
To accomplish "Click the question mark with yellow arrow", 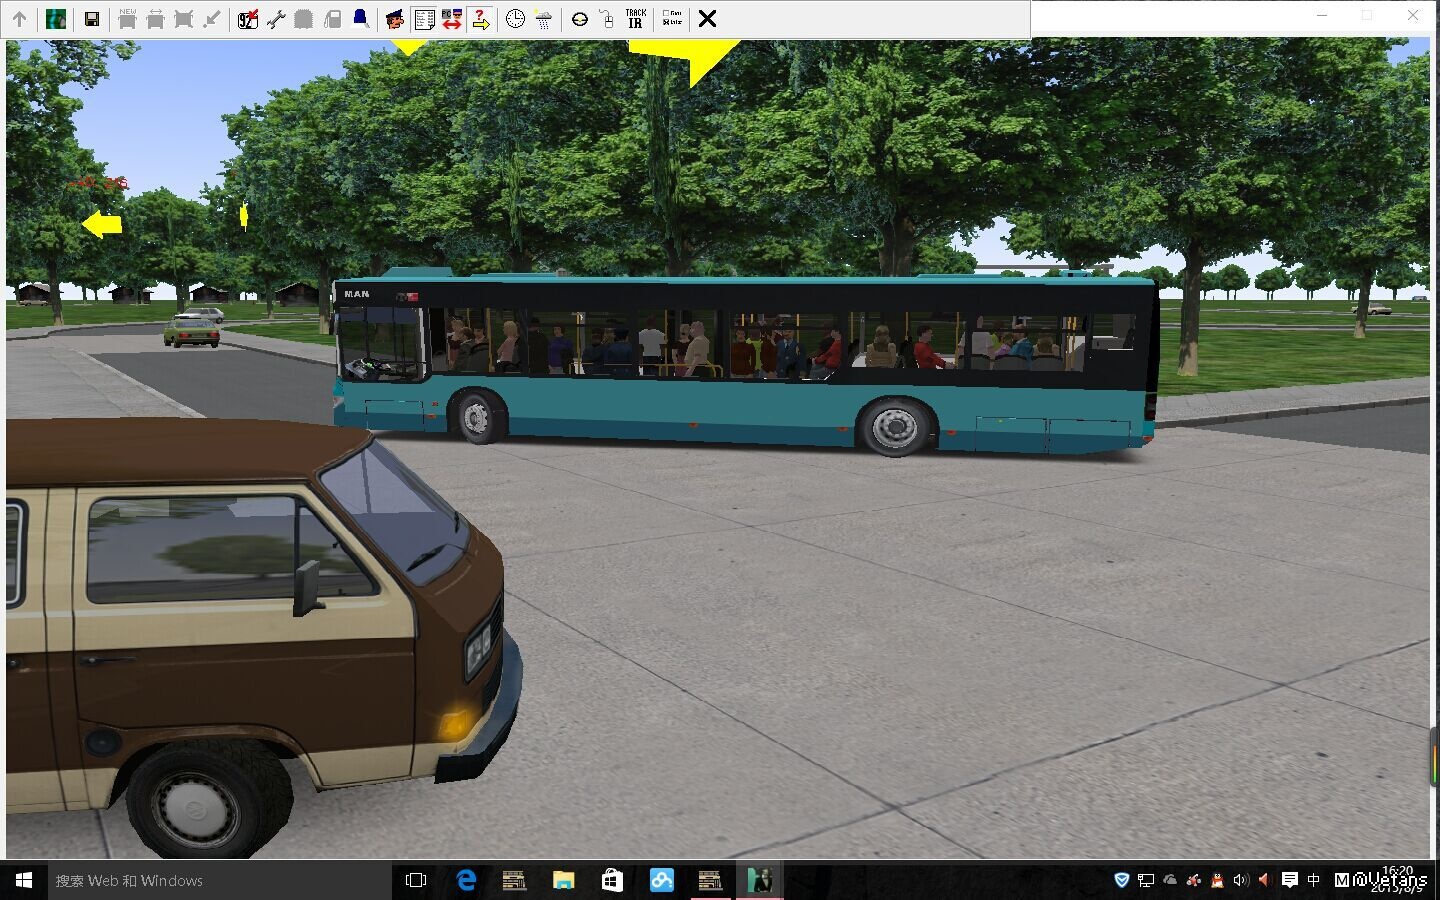I will [x=480, y=19].
